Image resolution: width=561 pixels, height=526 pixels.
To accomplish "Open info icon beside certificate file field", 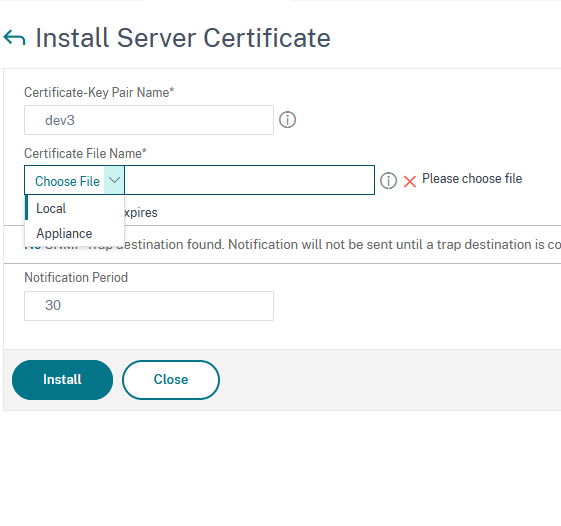I will pos(388,180).
